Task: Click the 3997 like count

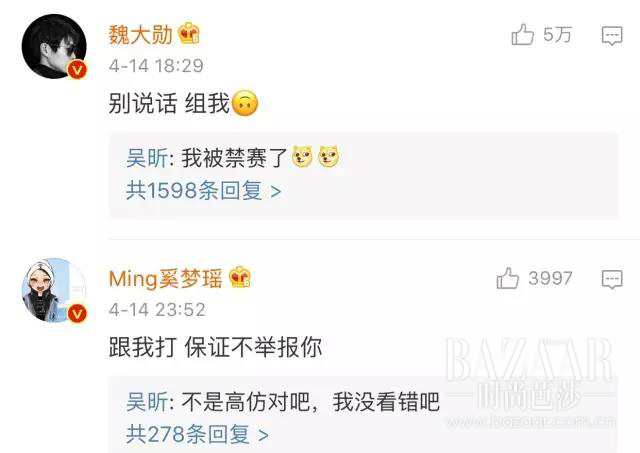Action: point(550,278)
